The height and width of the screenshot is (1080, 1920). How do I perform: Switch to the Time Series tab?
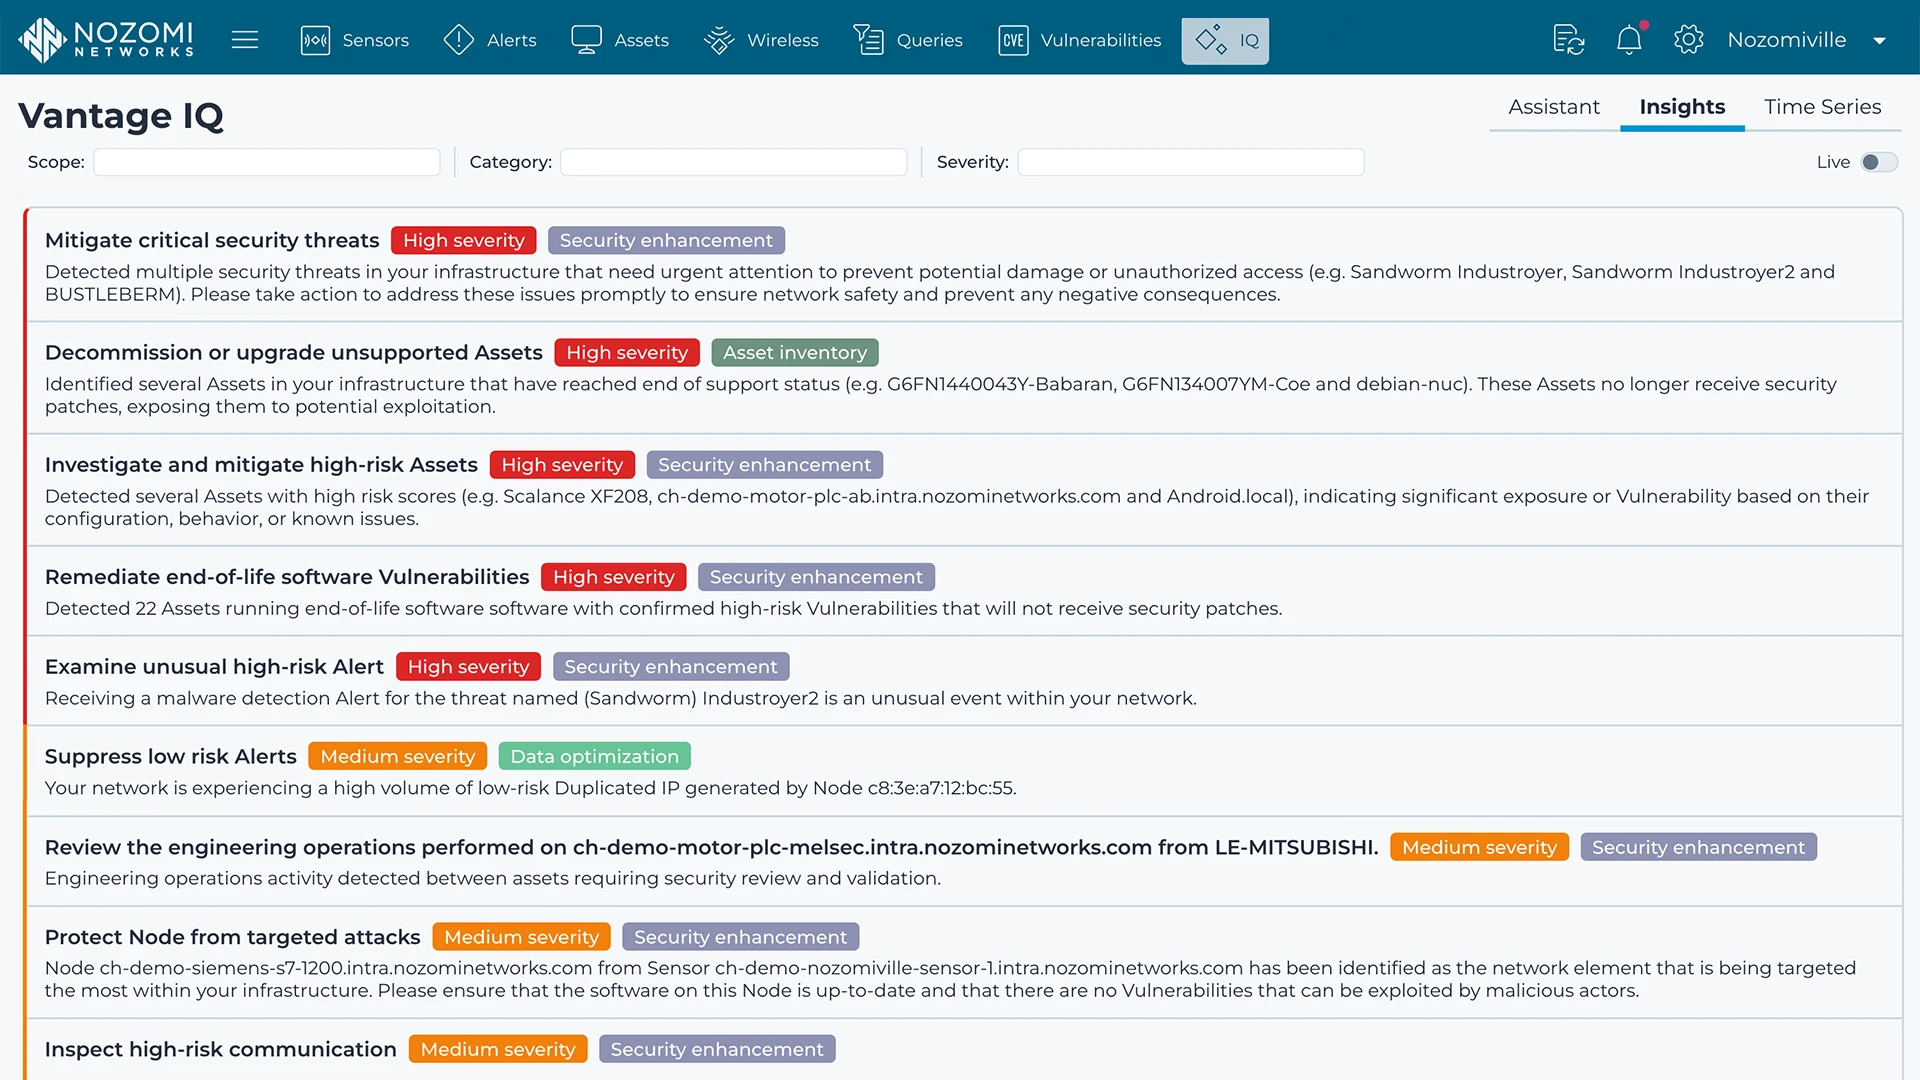(x=1822, y=107)
